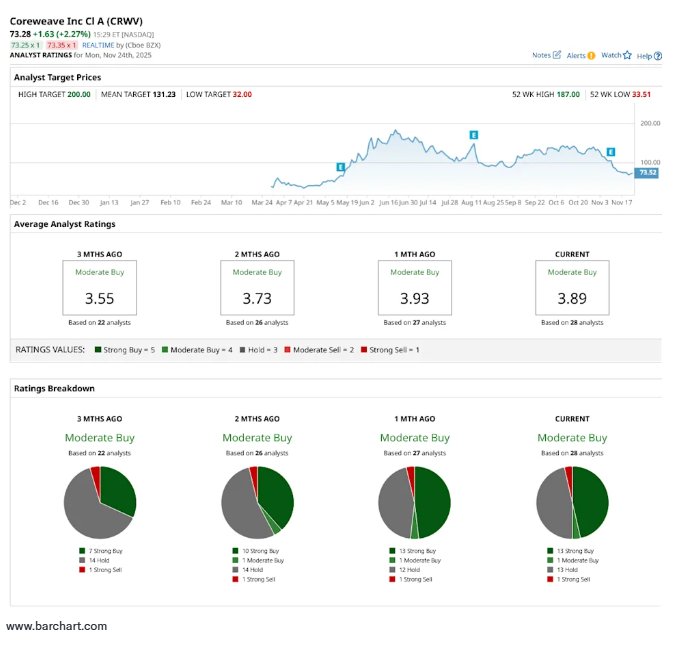The height and width of the screenshot is (646, 675).
Task: Click the Strong Buy = 5 green swatch
Action: 100,350
